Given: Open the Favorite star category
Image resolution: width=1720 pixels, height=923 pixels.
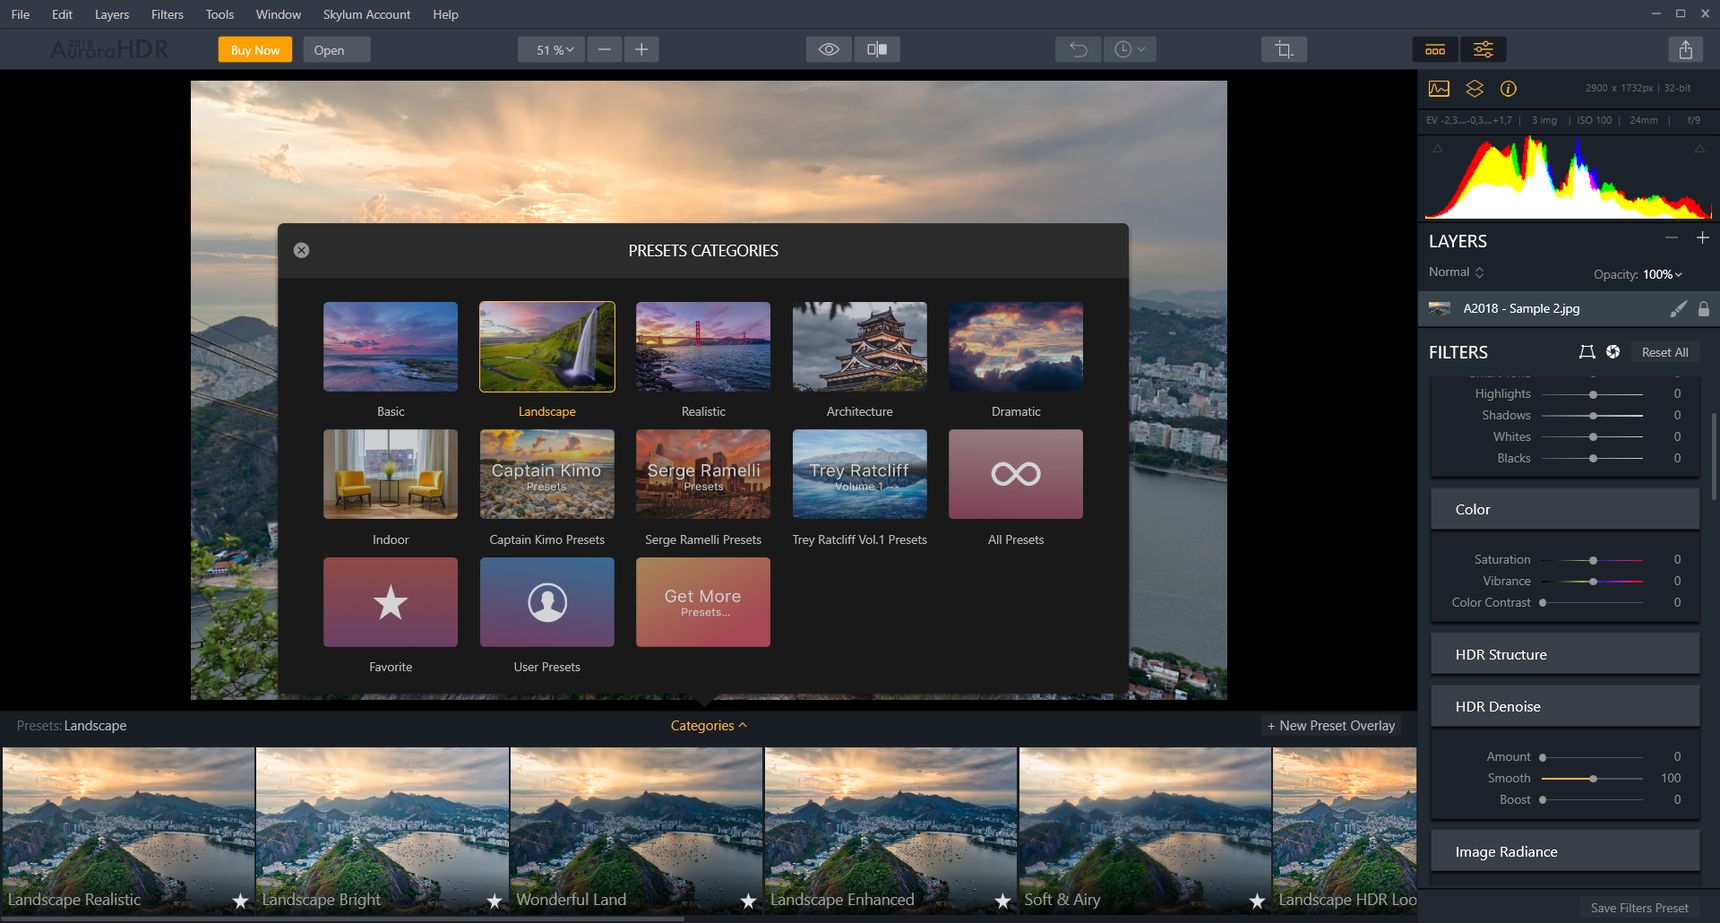Looking at the screenshot, I should tap(390, 602).
